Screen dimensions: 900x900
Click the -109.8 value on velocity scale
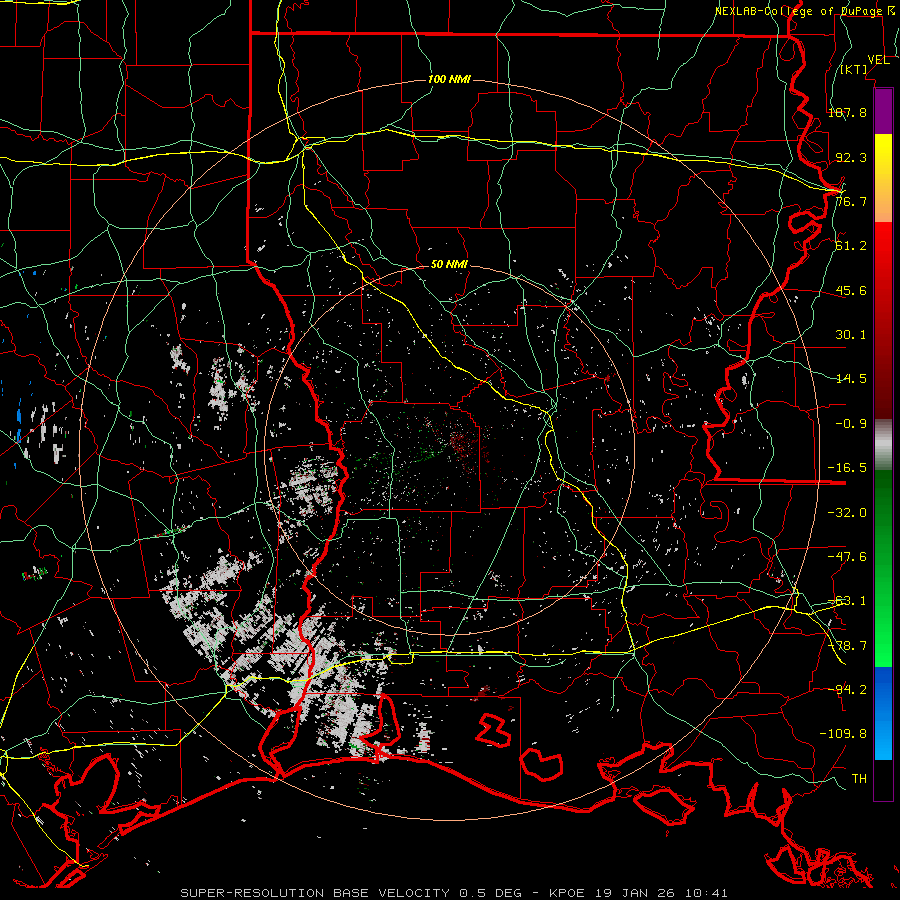843,734
